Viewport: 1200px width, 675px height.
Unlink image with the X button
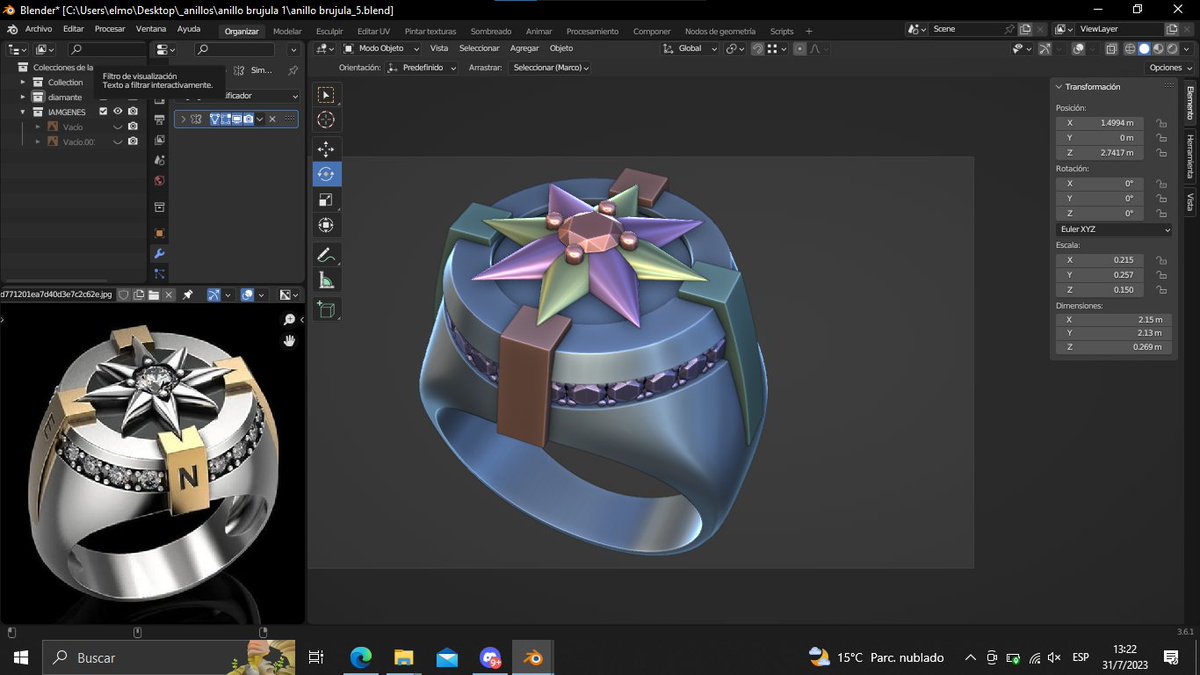click(x=168, y=295)
